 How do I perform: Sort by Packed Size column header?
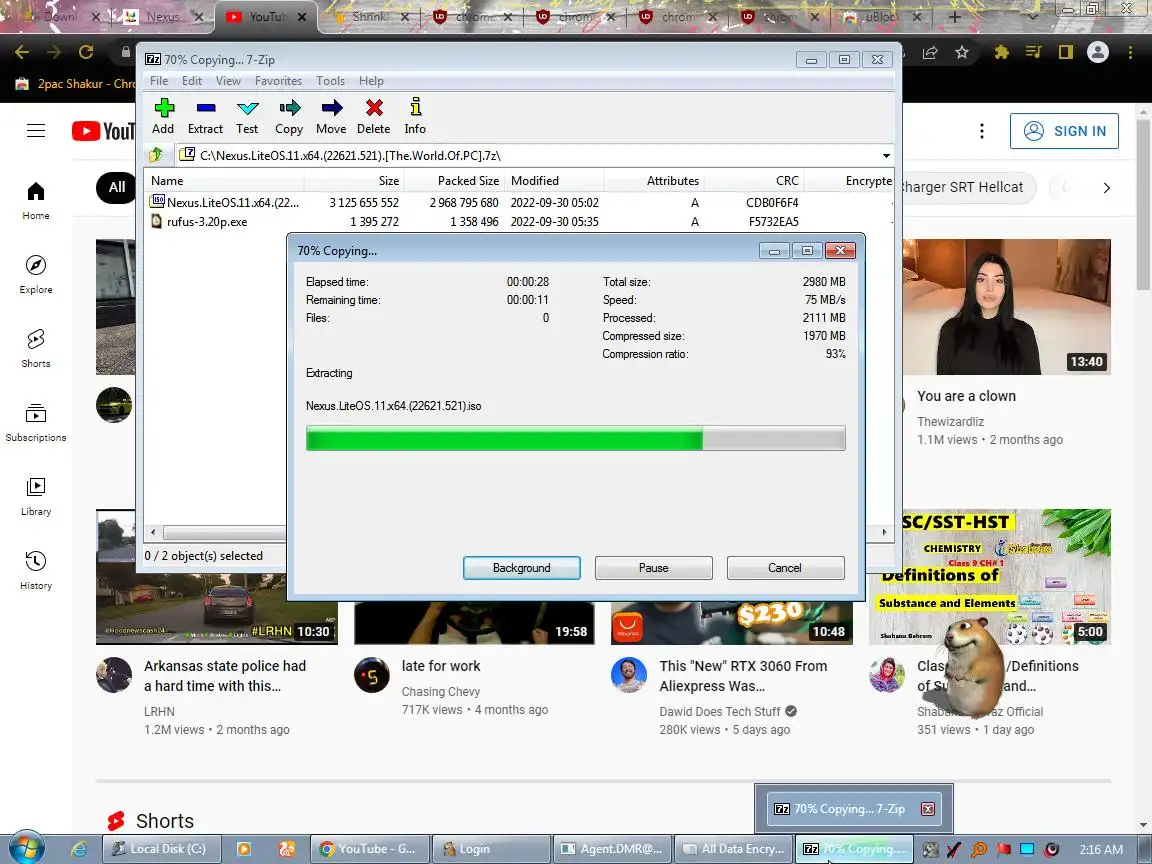[x=455, y=181]
